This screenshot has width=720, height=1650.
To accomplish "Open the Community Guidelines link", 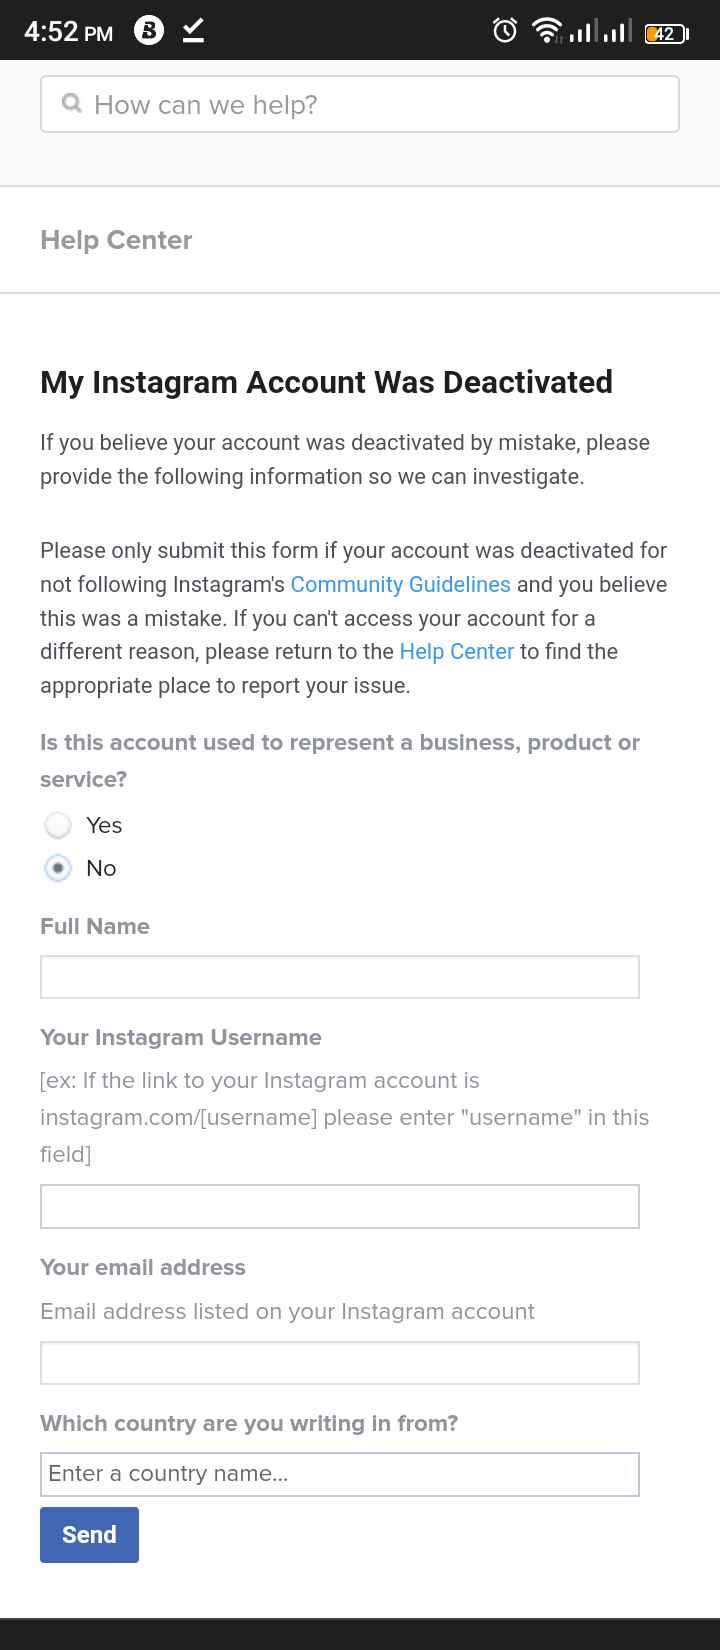I will (400, 584).
